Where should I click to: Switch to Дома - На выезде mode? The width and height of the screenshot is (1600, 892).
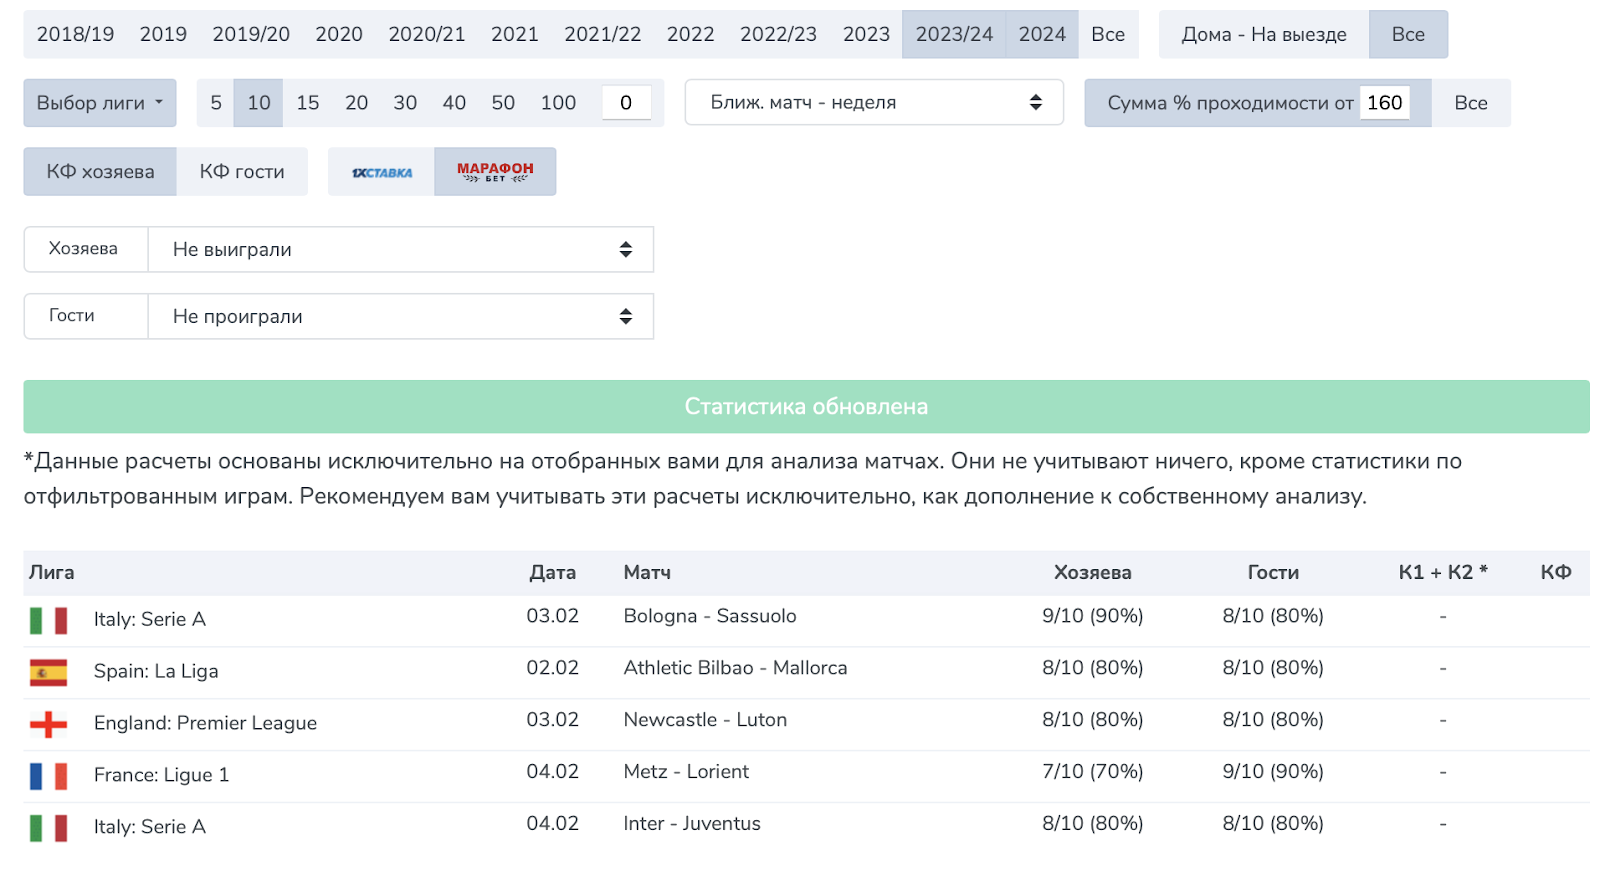[x=1264, y=34]
